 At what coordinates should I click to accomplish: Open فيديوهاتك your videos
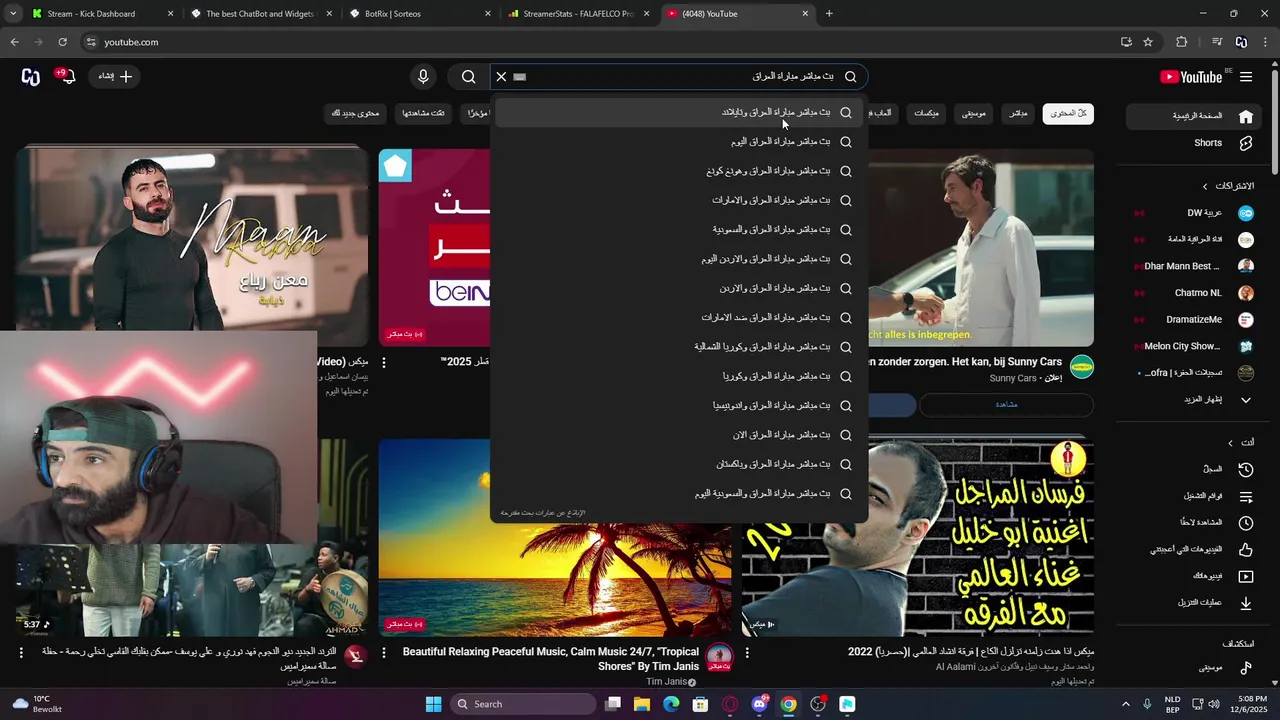[1195, 576]
